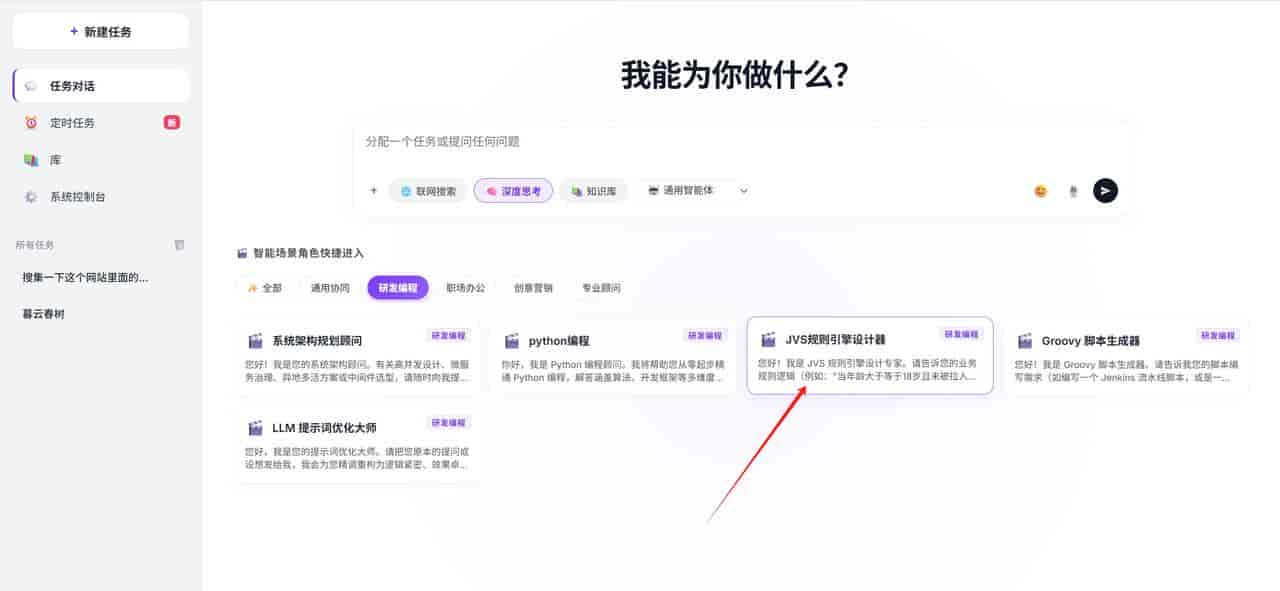Click the 研发编程 tag on python编程 card
Screen dimensions: 1280x591
point(705,336)
